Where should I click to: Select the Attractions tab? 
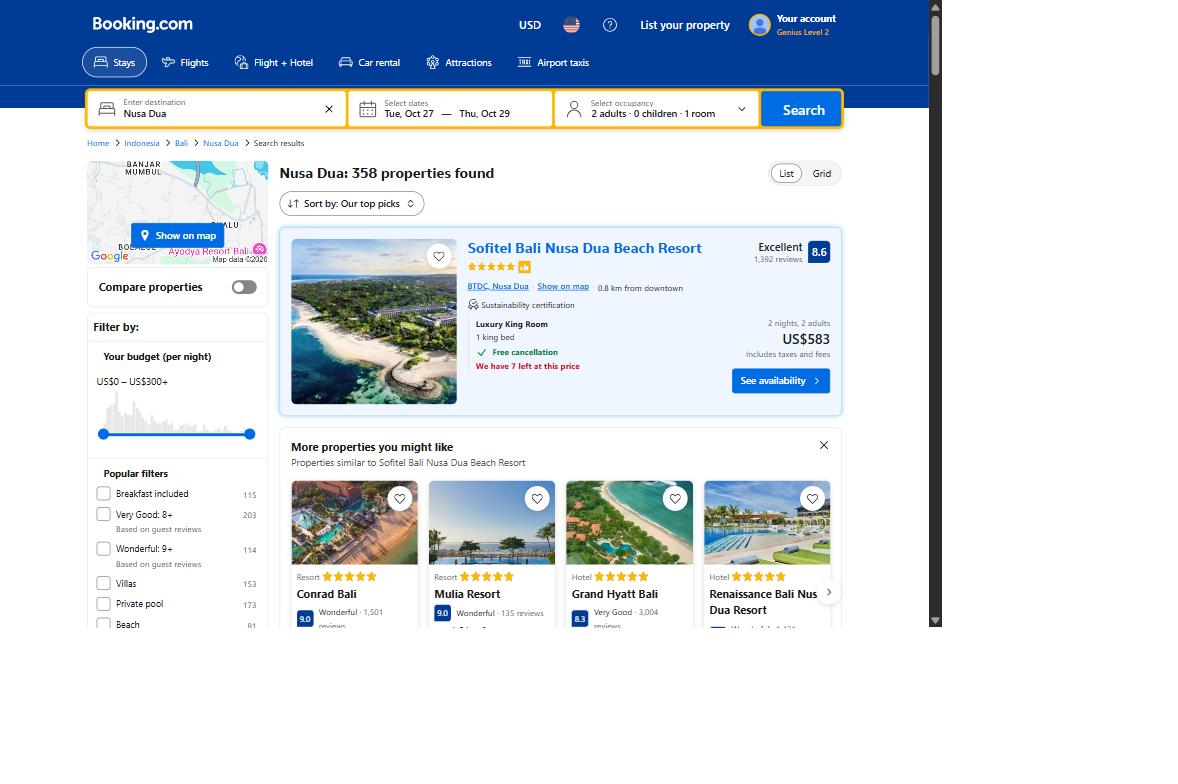(458, 62)
